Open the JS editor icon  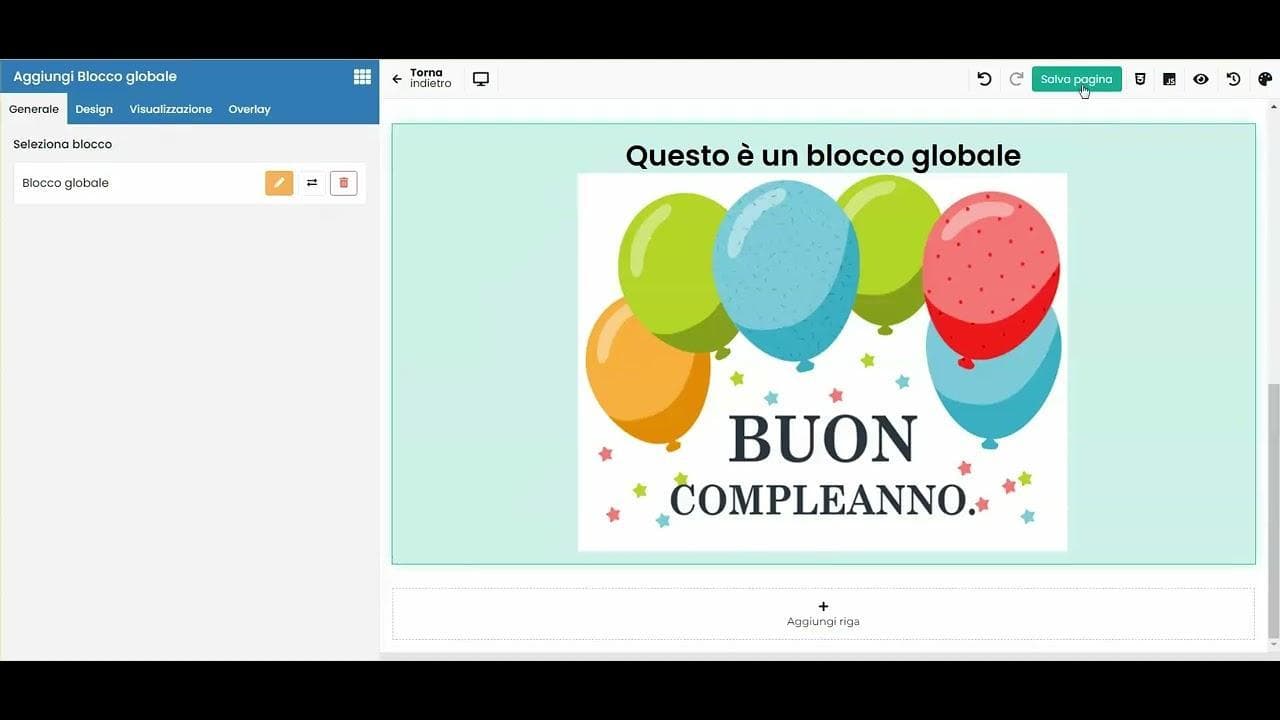pyautogui.click(x=1169, y=78)
